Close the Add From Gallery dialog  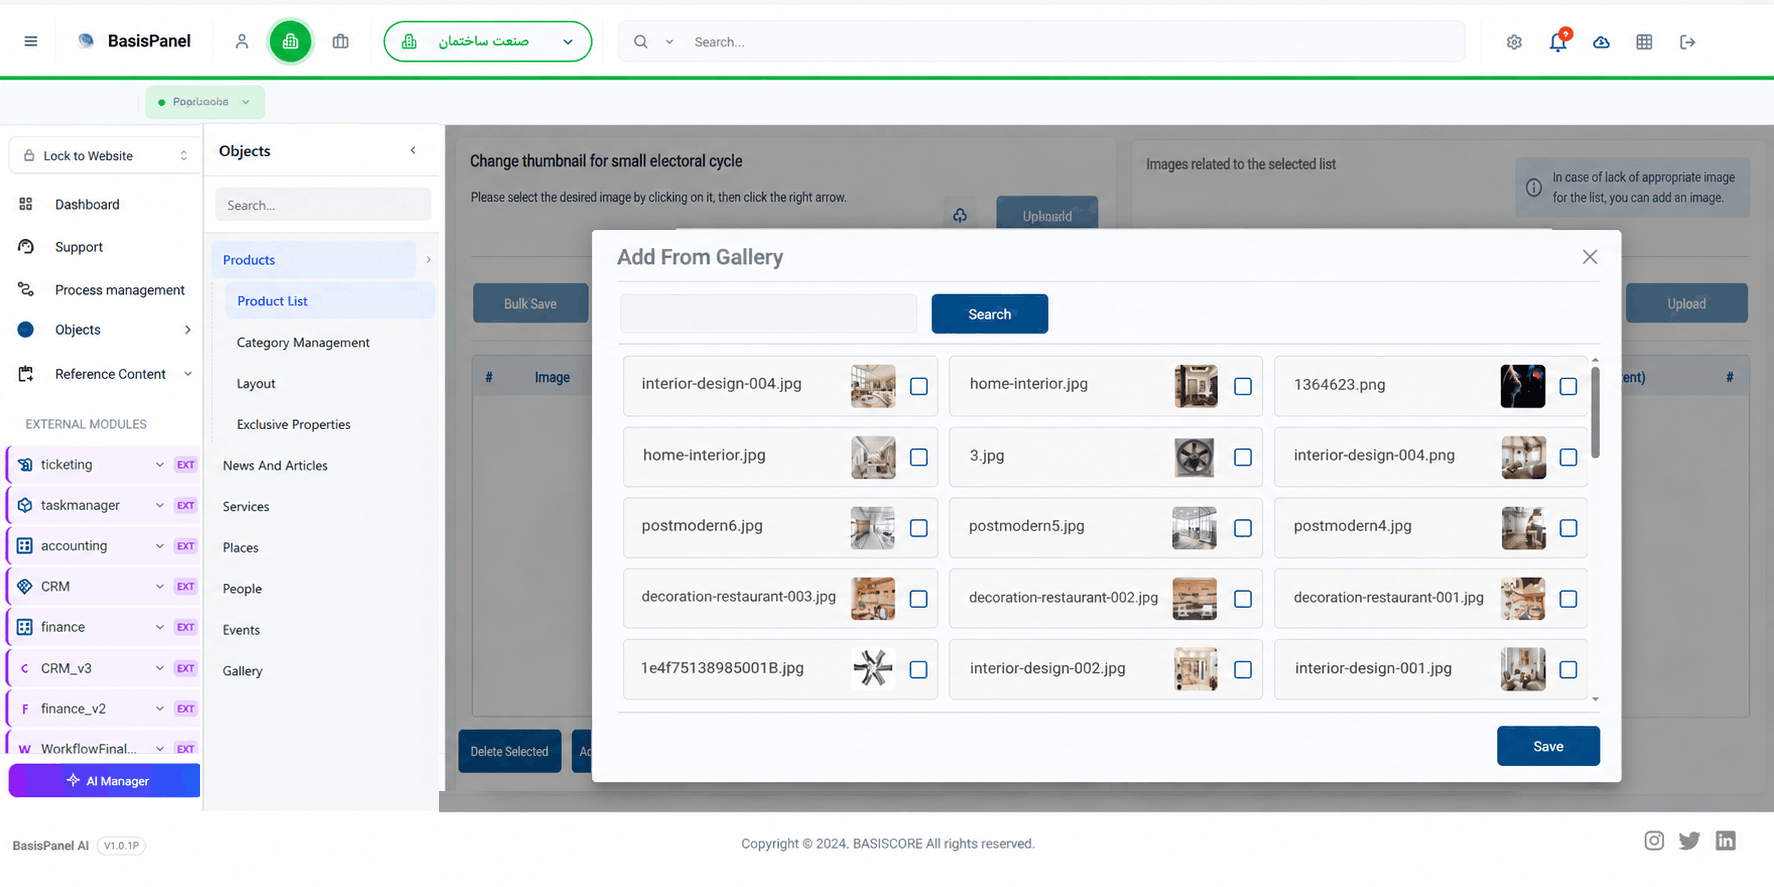tap(1590, 257)
